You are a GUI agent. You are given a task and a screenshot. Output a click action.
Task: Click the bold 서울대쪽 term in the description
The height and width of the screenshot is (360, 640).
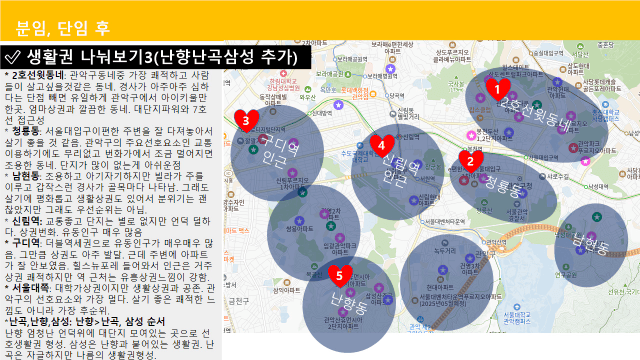tap(30, 288)
